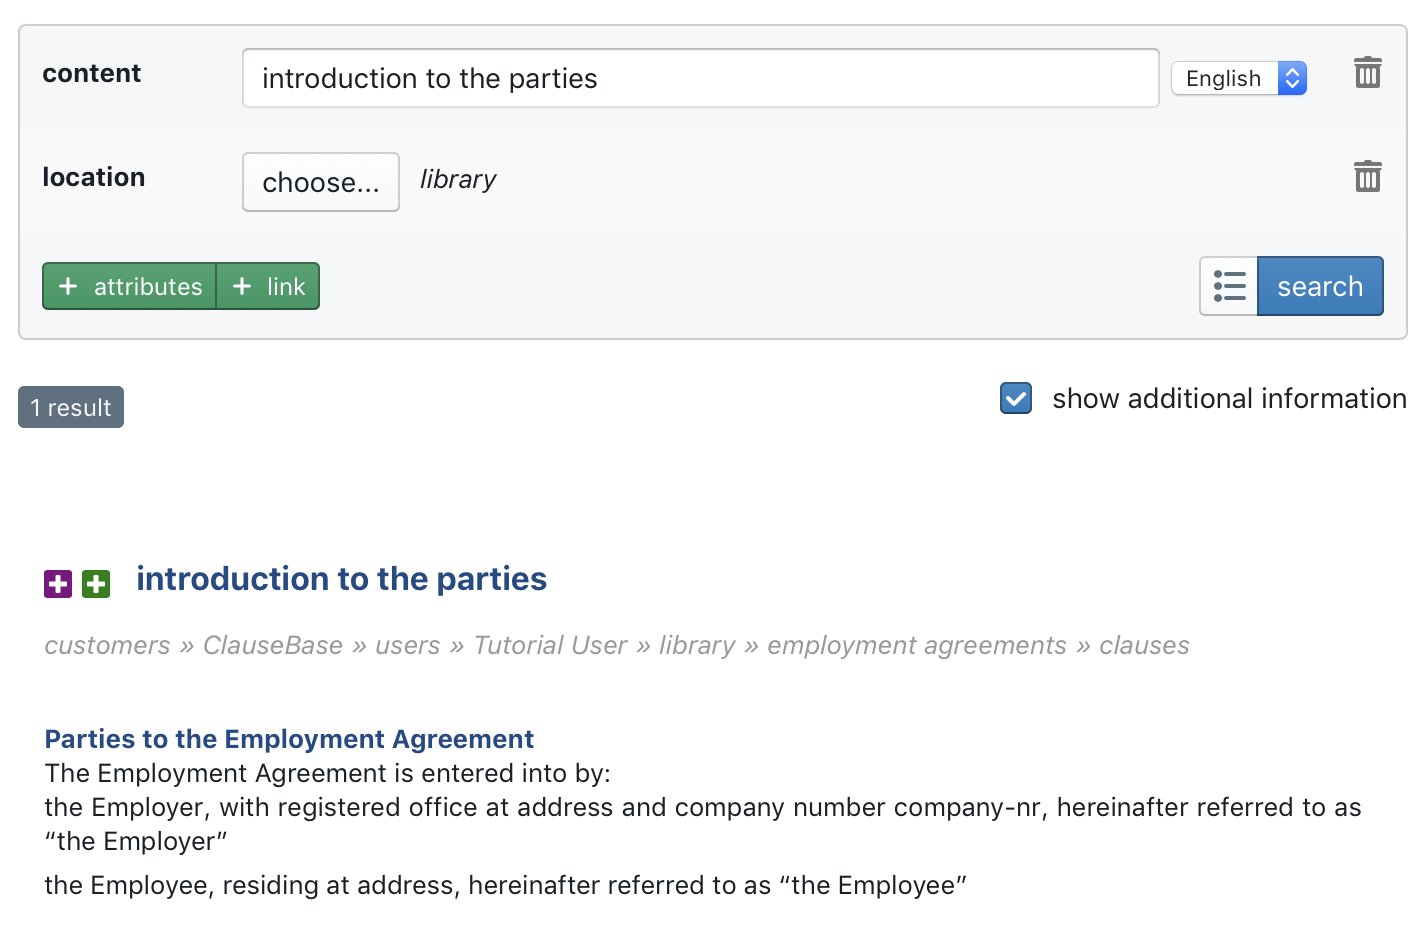
Task: Run the query with the search button
Action: pos(1320,286)
